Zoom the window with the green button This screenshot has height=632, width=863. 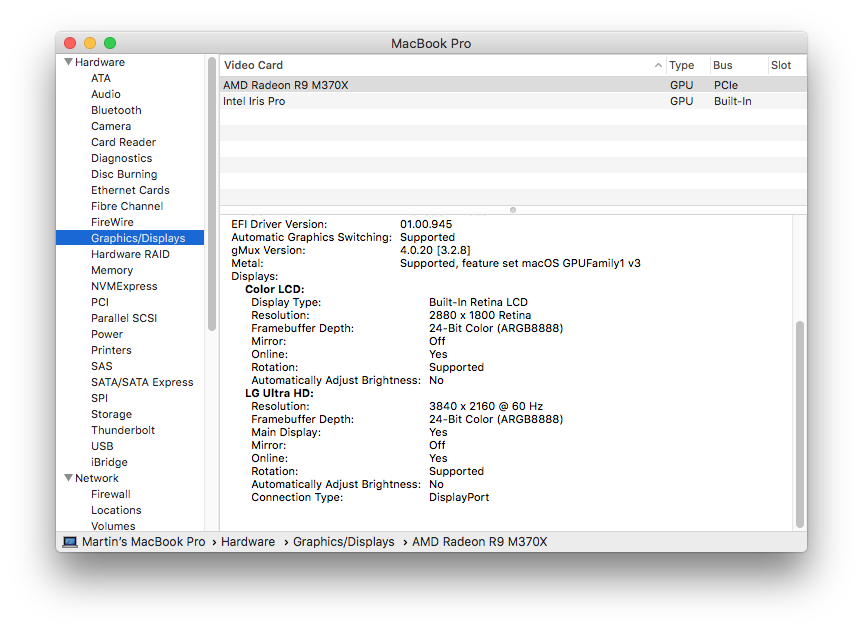tap(110, 43)
